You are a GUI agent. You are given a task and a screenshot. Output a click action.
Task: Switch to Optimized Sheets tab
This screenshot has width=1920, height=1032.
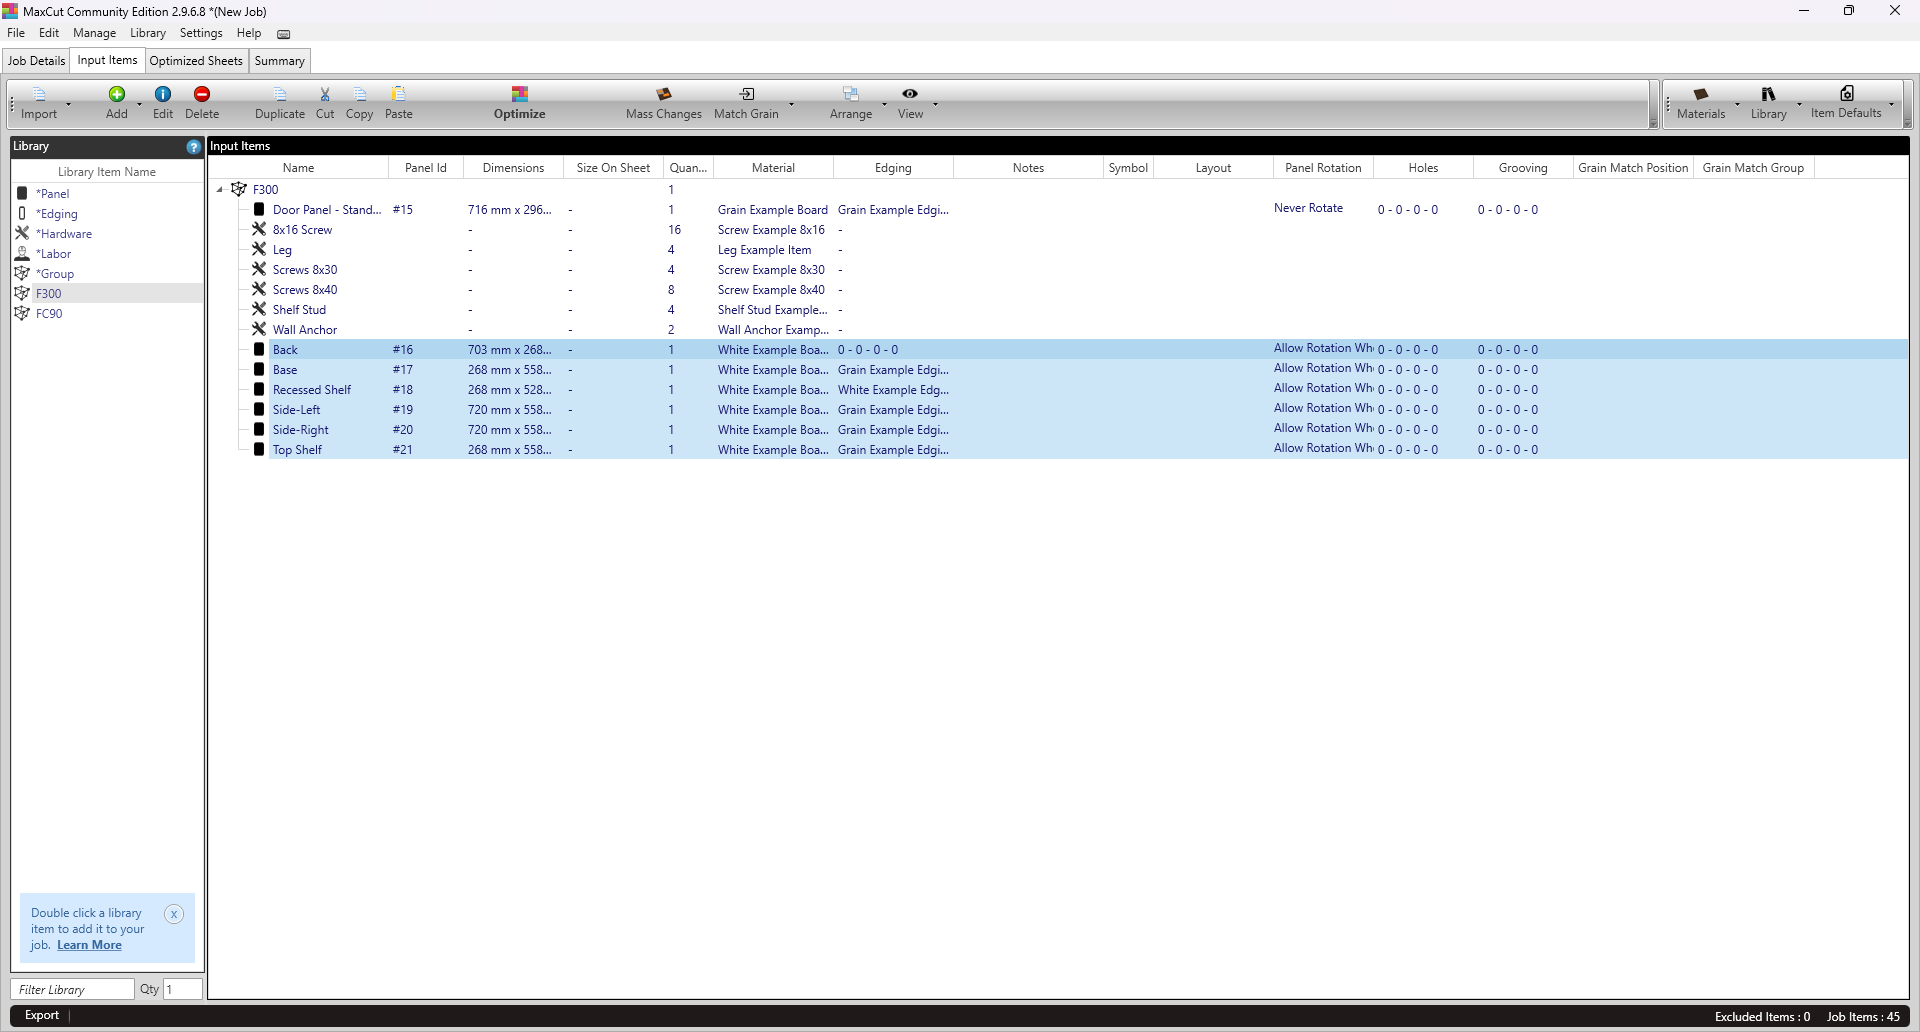[x=196, y=61]
